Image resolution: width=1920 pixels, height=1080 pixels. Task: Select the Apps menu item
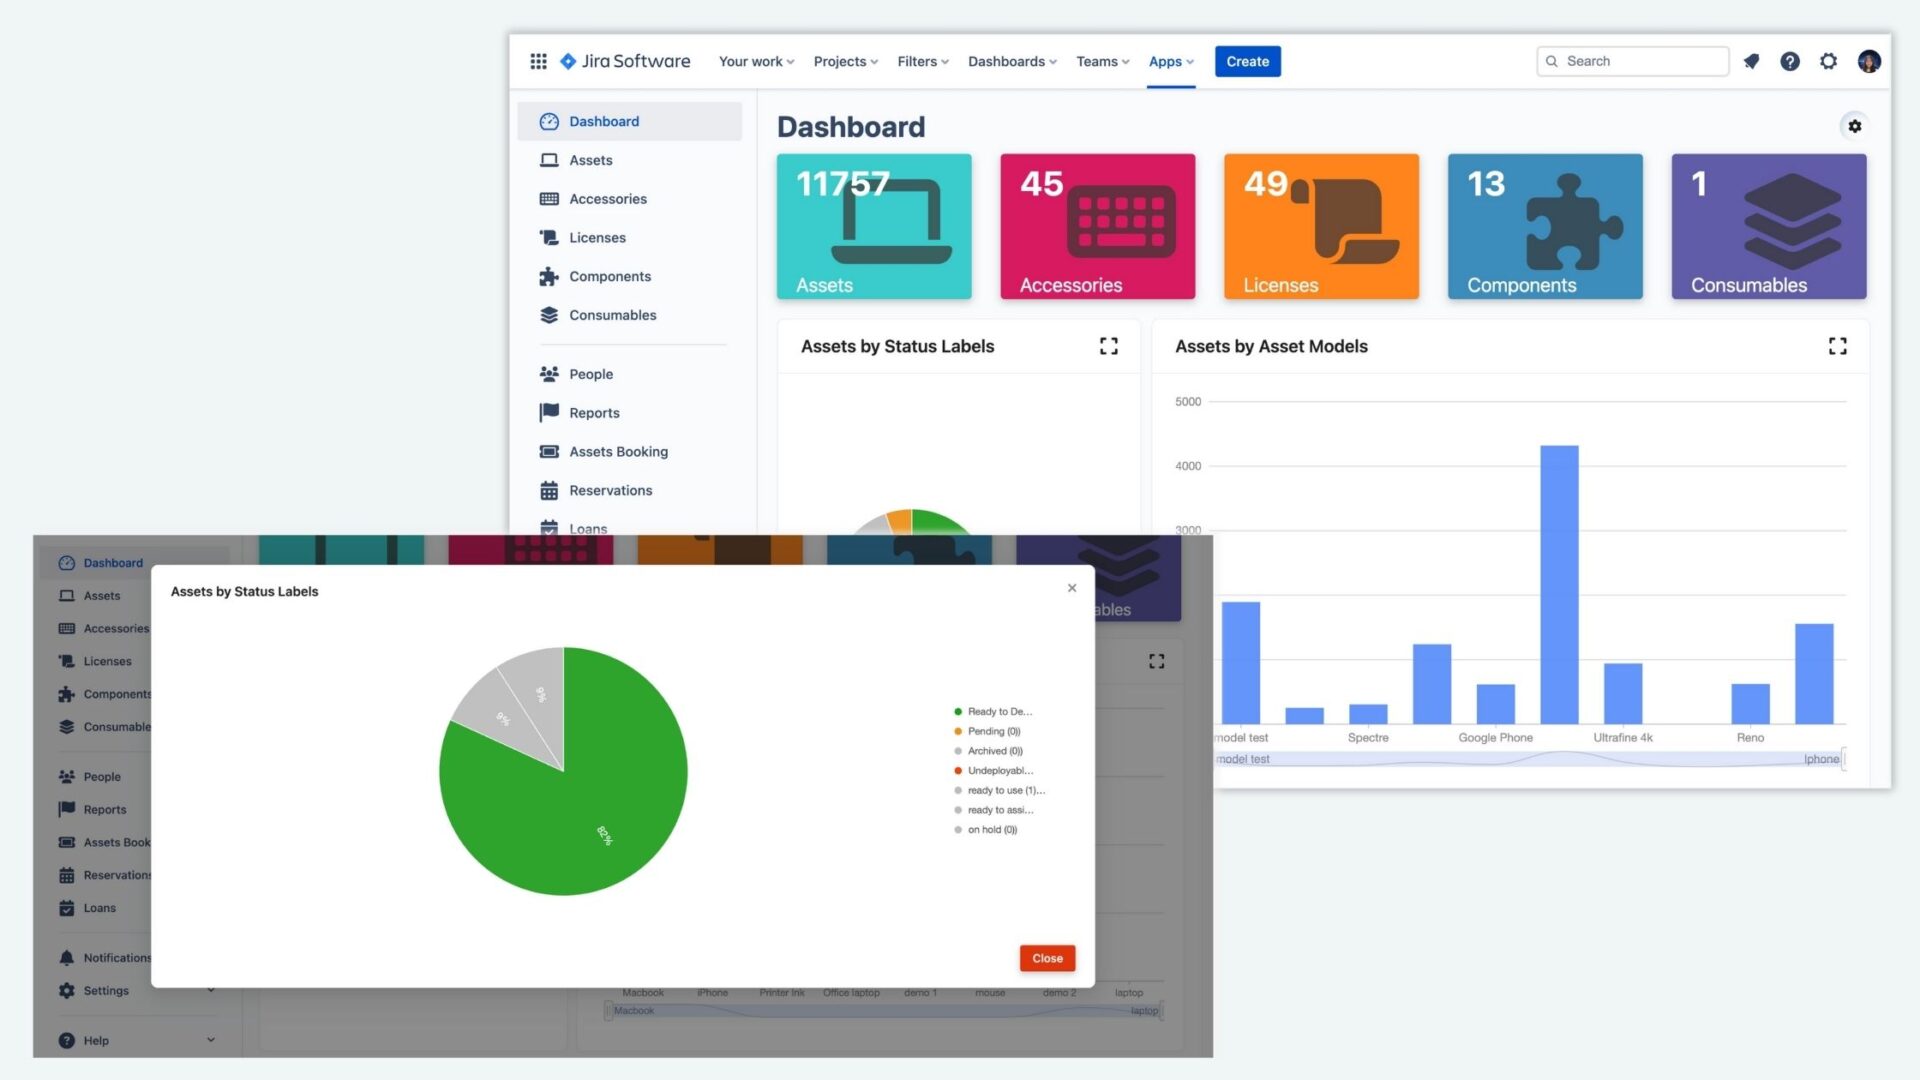tap(1167, 61)
